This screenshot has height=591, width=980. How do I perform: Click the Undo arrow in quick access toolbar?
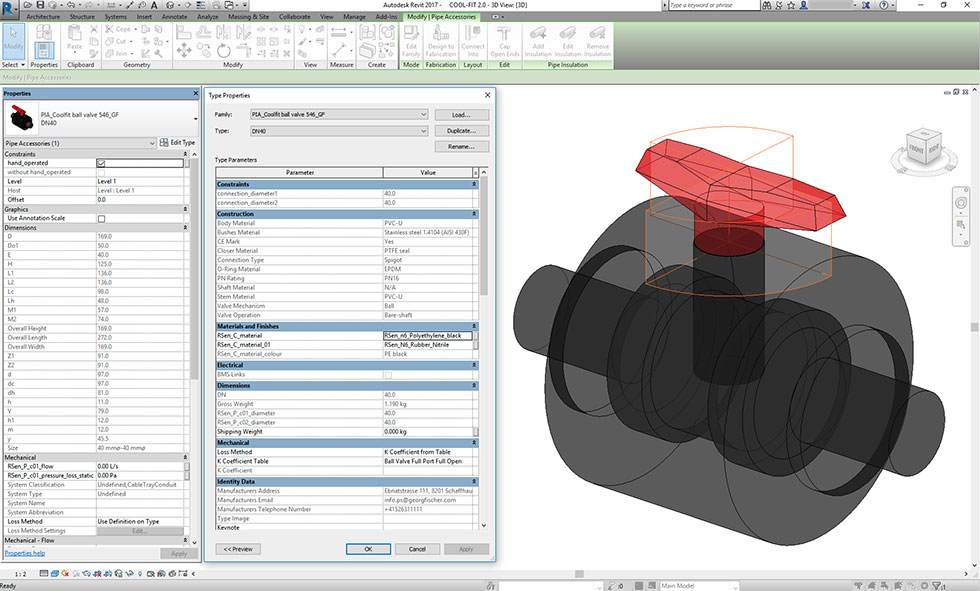coord(71,5)
